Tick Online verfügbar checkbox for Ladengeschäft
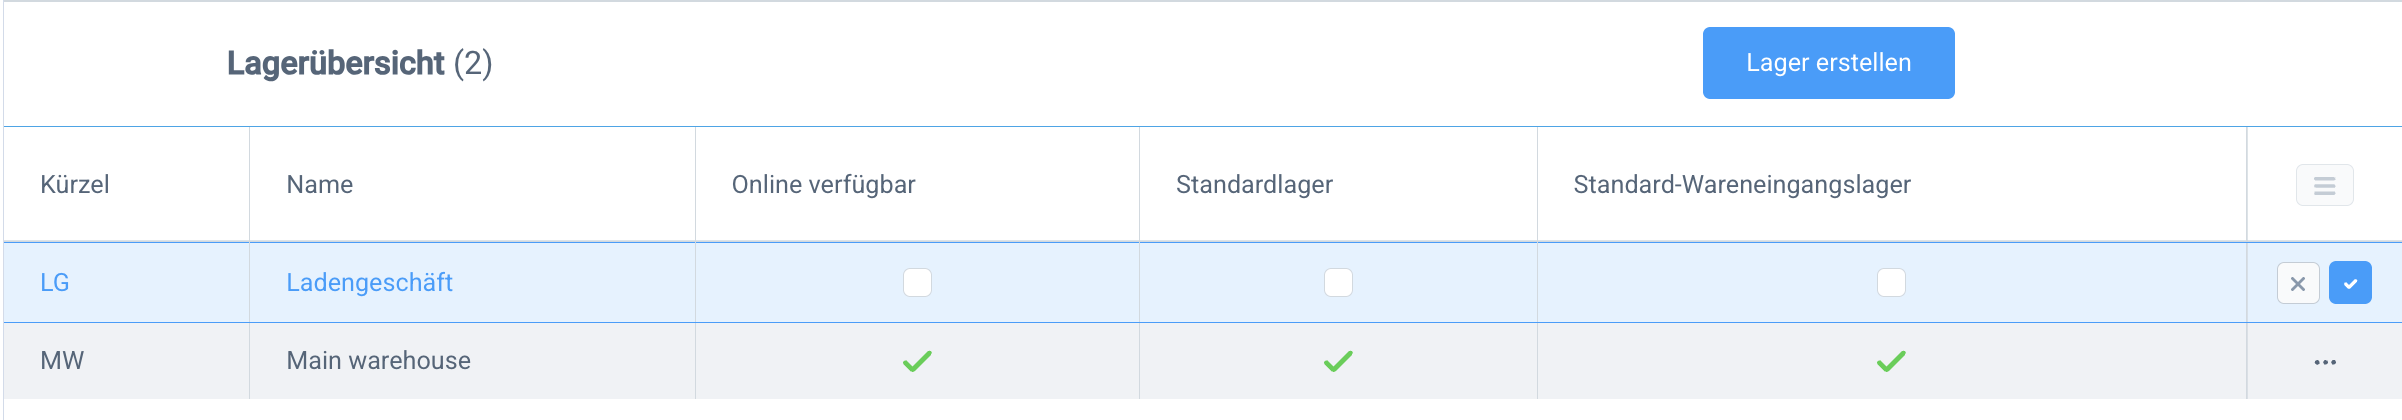 [x=917, y=283]
